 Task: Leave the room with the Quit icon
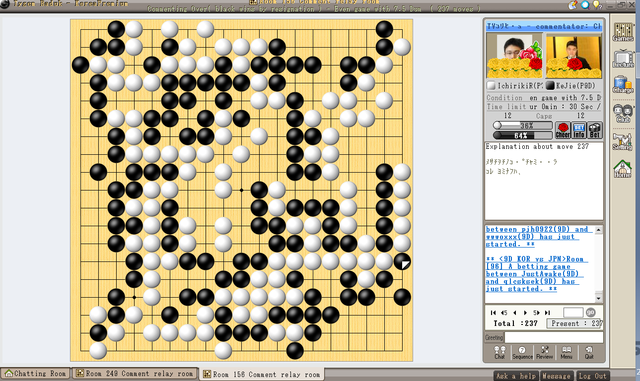(x=589, y=352)
